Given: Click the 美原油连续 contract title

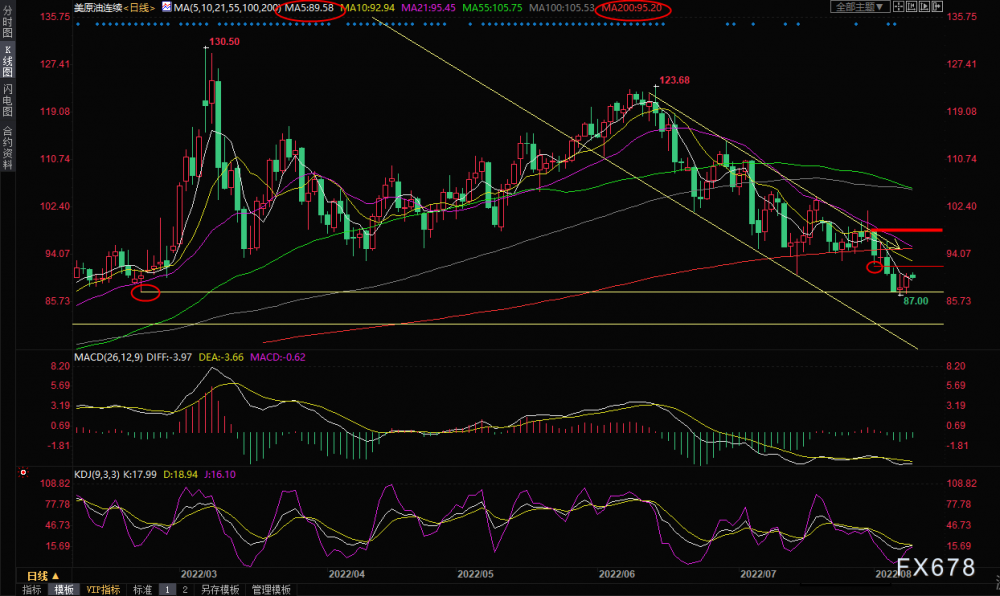Looking at the screenshot, I should click(98, 8).
